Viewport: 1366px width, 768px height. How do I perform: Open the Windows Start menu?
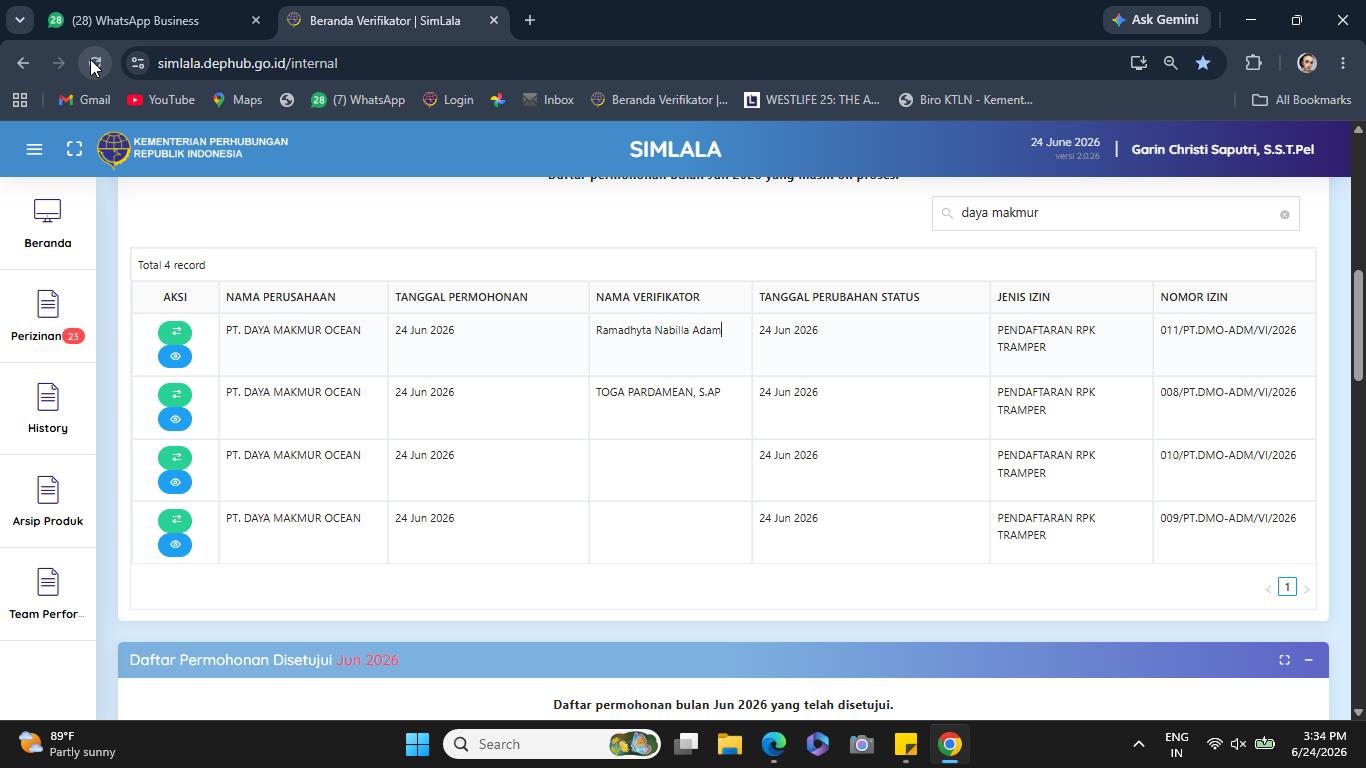pyautogui.click(x=418, y=744)
